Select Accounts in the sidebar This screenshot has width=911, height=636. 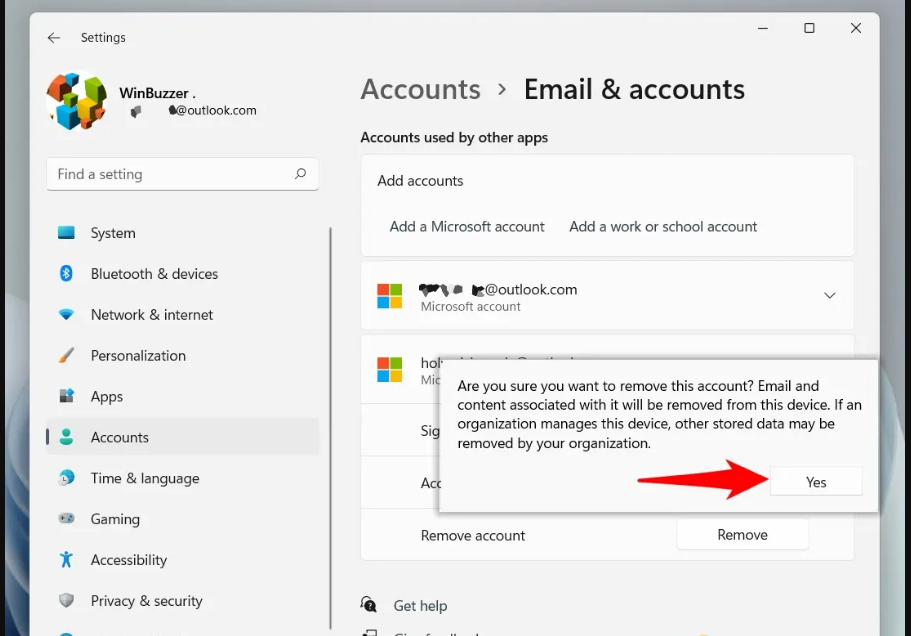click(x=182, y=437)
